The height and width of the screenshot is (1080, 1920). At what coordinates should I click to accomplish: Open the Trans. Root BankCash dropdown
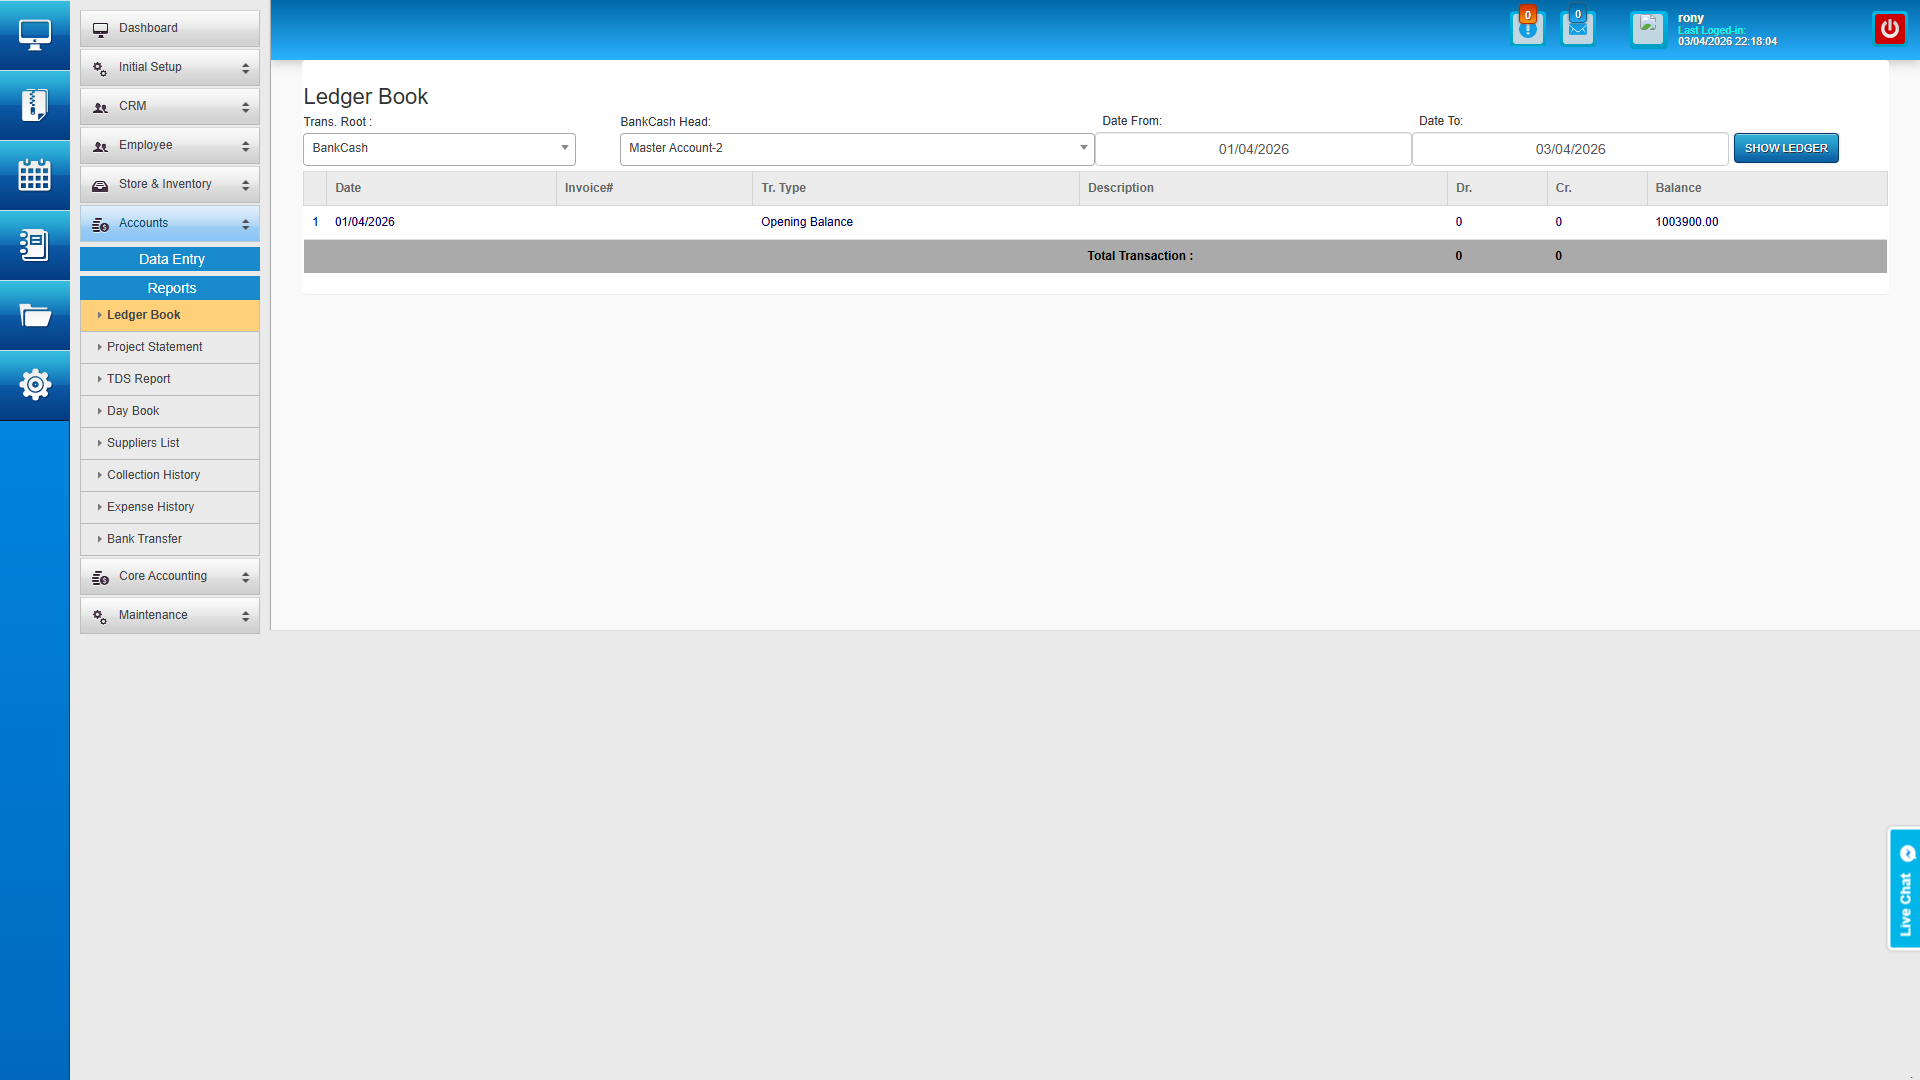(x=439, y=148)
